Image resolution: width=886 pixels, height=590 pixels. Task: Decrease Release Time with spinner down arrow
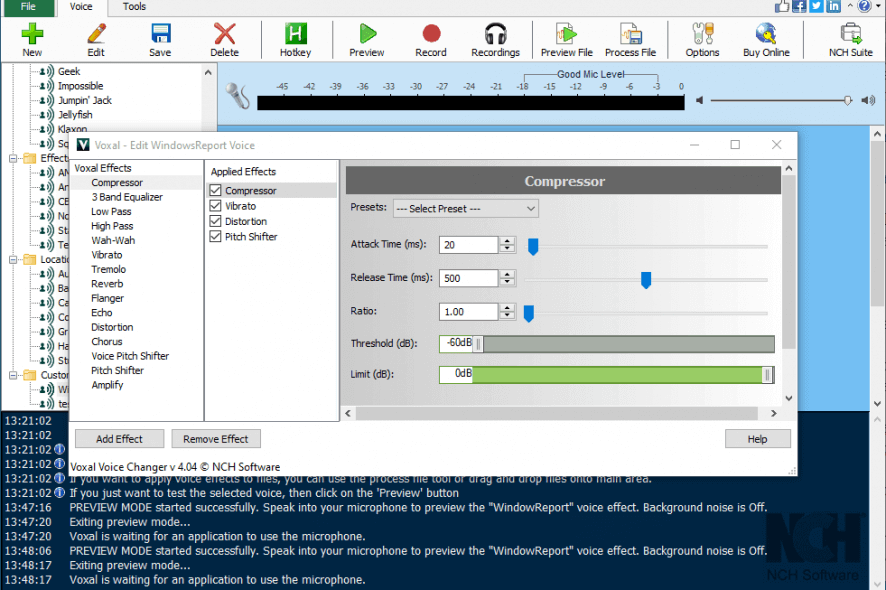(507, 282)
